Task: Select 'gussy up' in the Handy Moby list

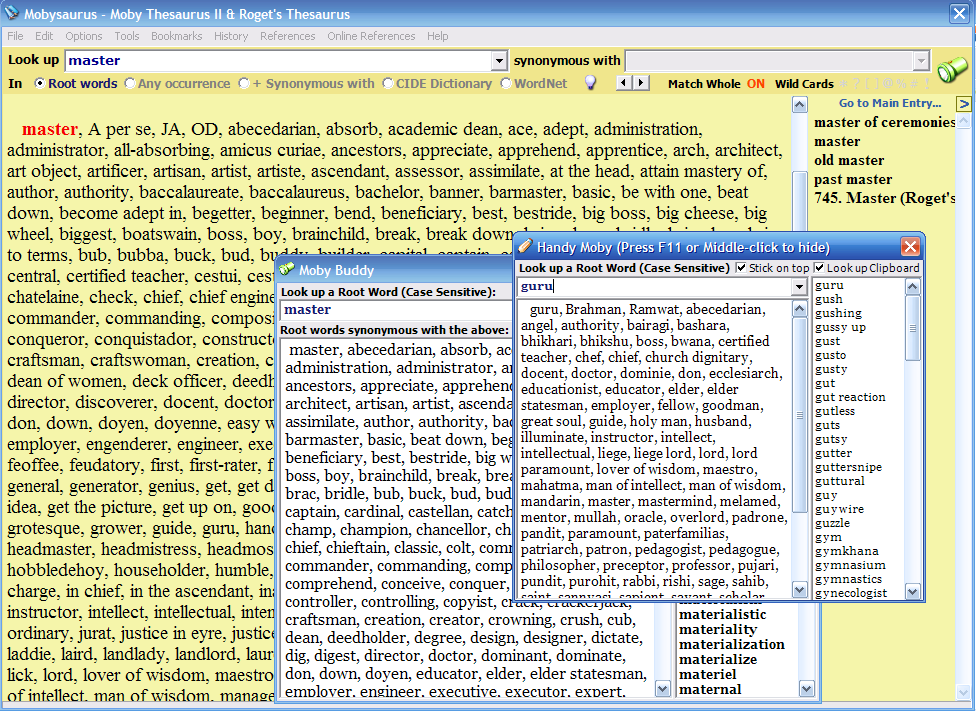Action: pyautogui.click(x=840, y=327)
